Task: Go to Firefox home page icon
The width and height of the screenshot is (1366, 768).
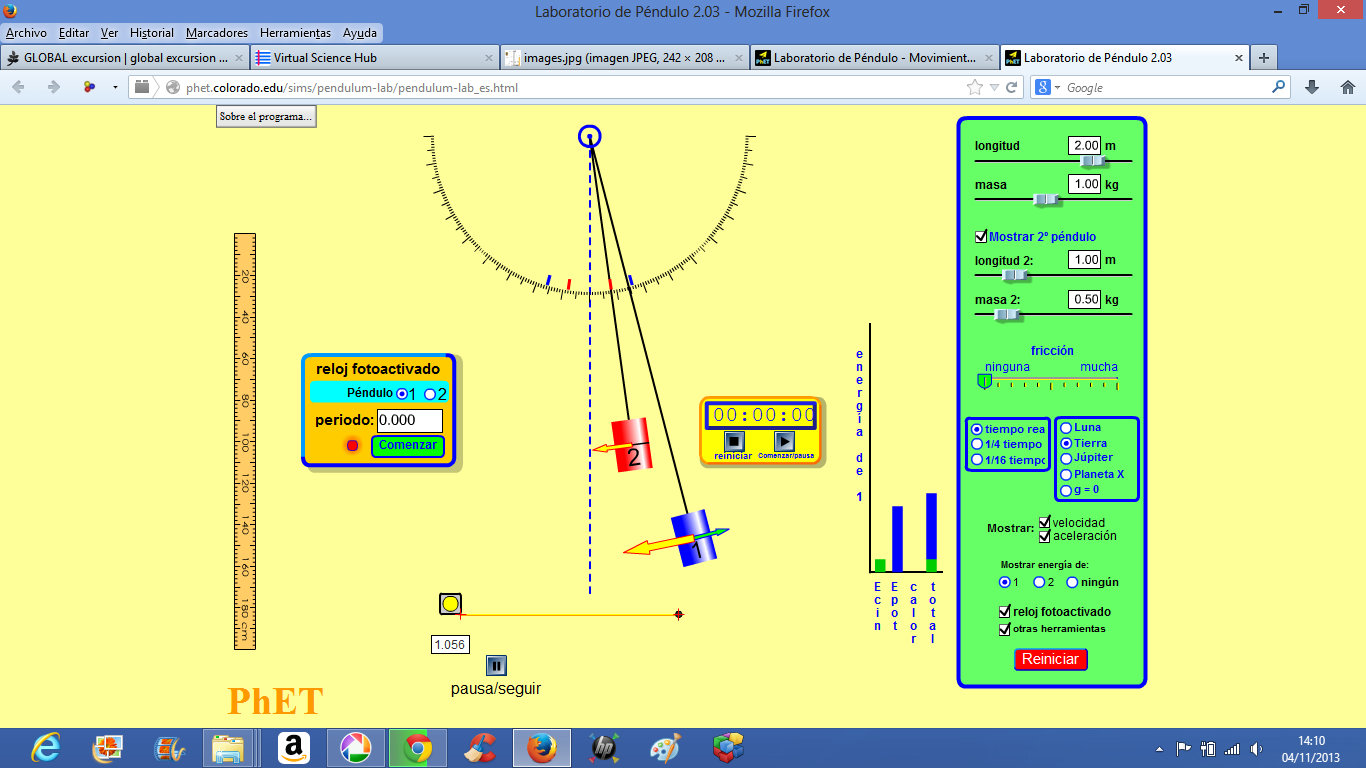Action: click(1347, 88)
